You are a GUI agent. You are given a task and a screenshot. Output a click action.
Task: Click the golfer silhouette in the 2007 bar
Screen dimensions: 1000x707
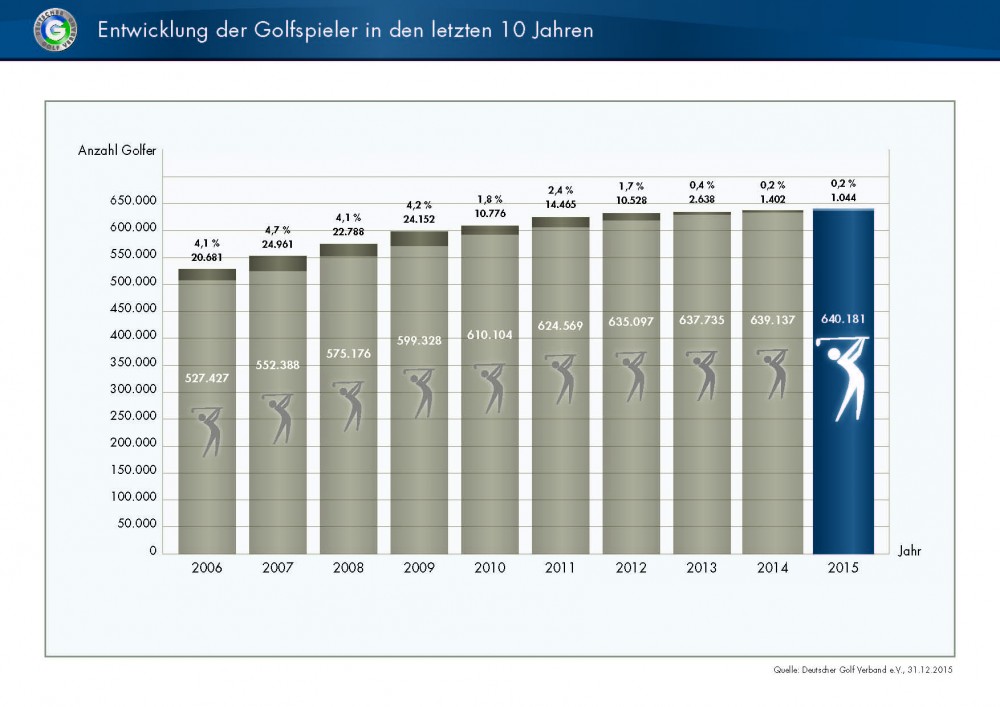point(279,418)
